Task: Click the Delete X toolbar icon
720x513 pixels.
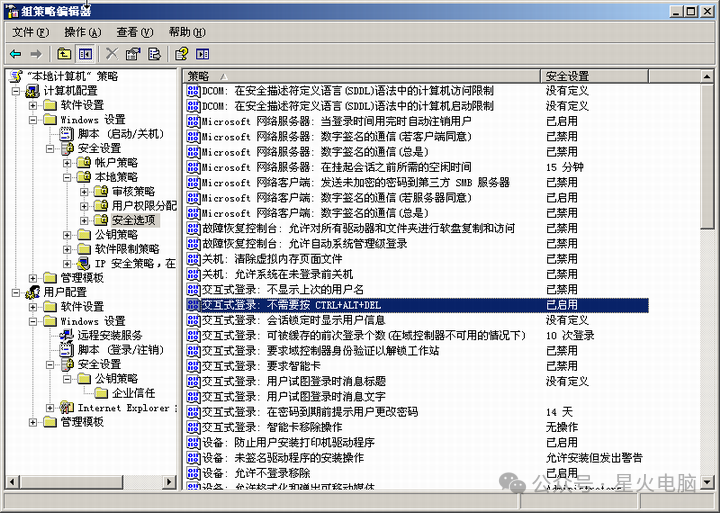Action: click(x=112, y=54)
